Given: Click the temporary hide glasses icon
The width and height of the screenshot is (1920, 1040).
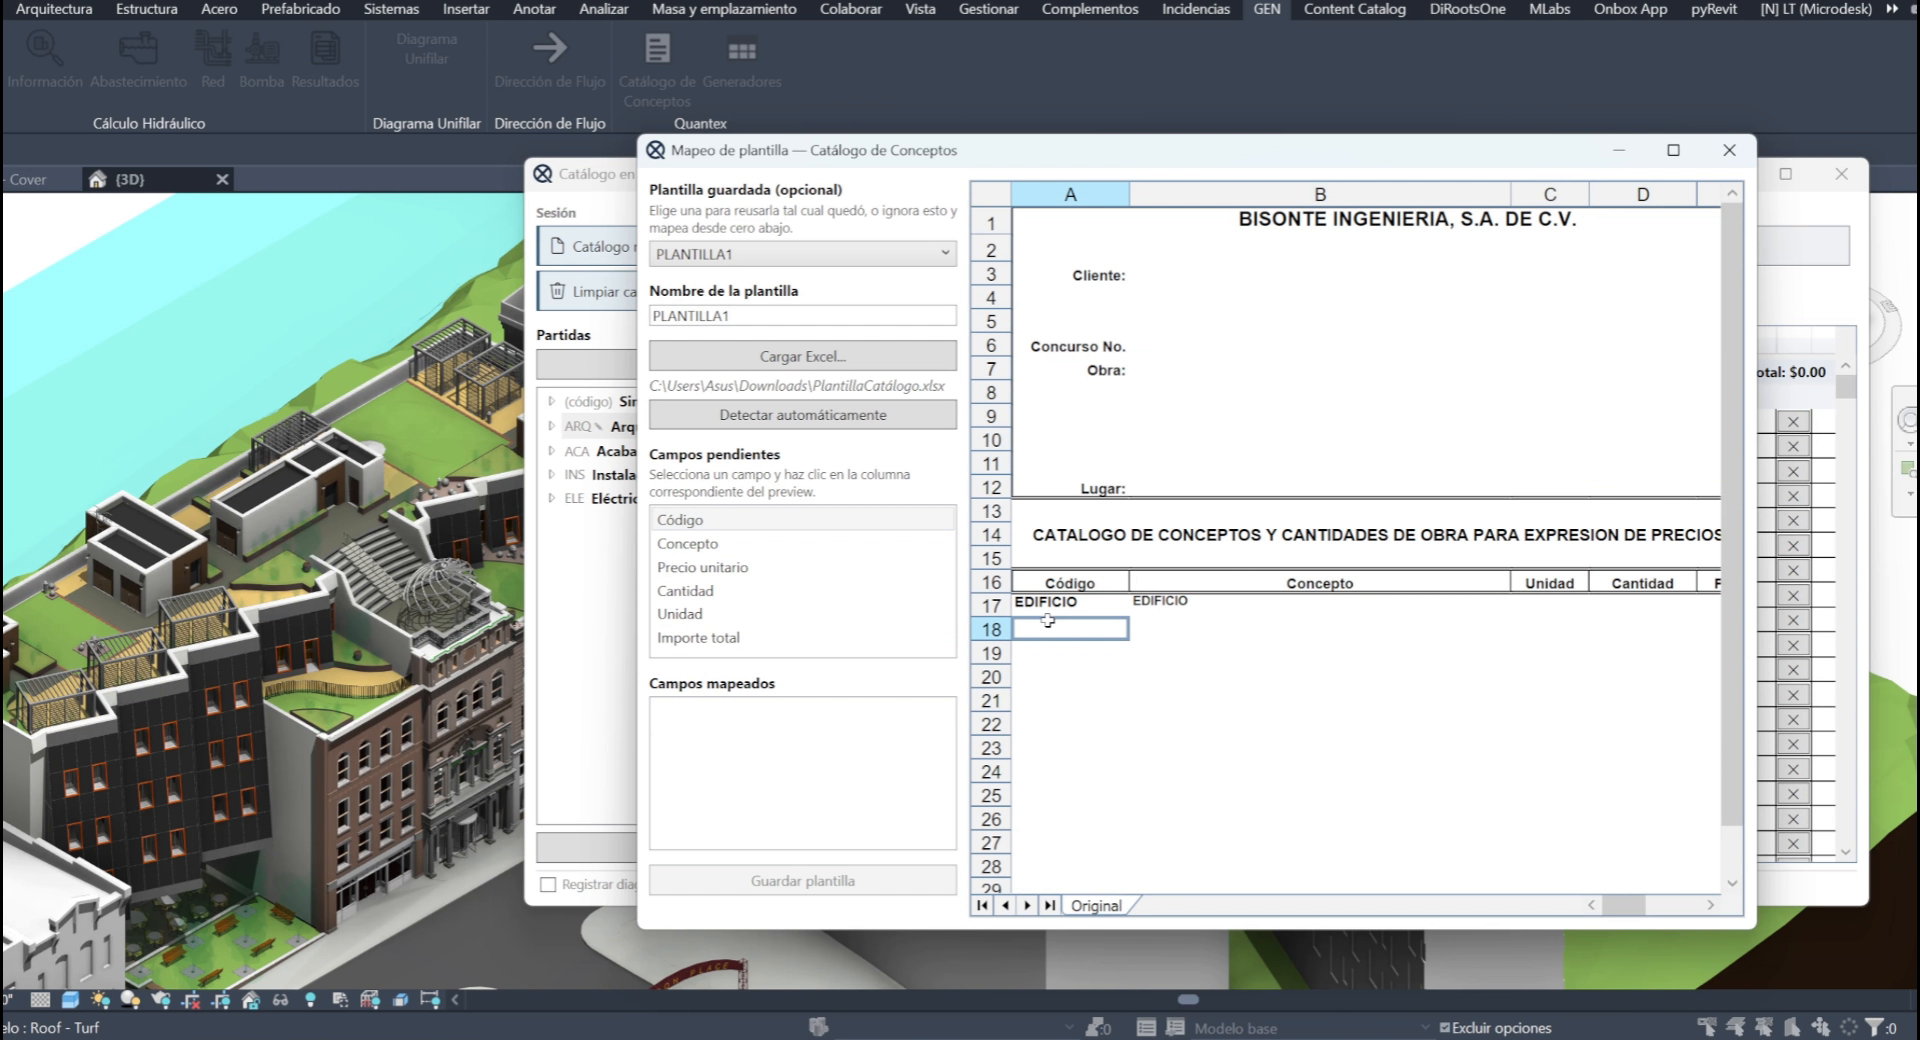Looking at the screenshot, I should 280,999.
